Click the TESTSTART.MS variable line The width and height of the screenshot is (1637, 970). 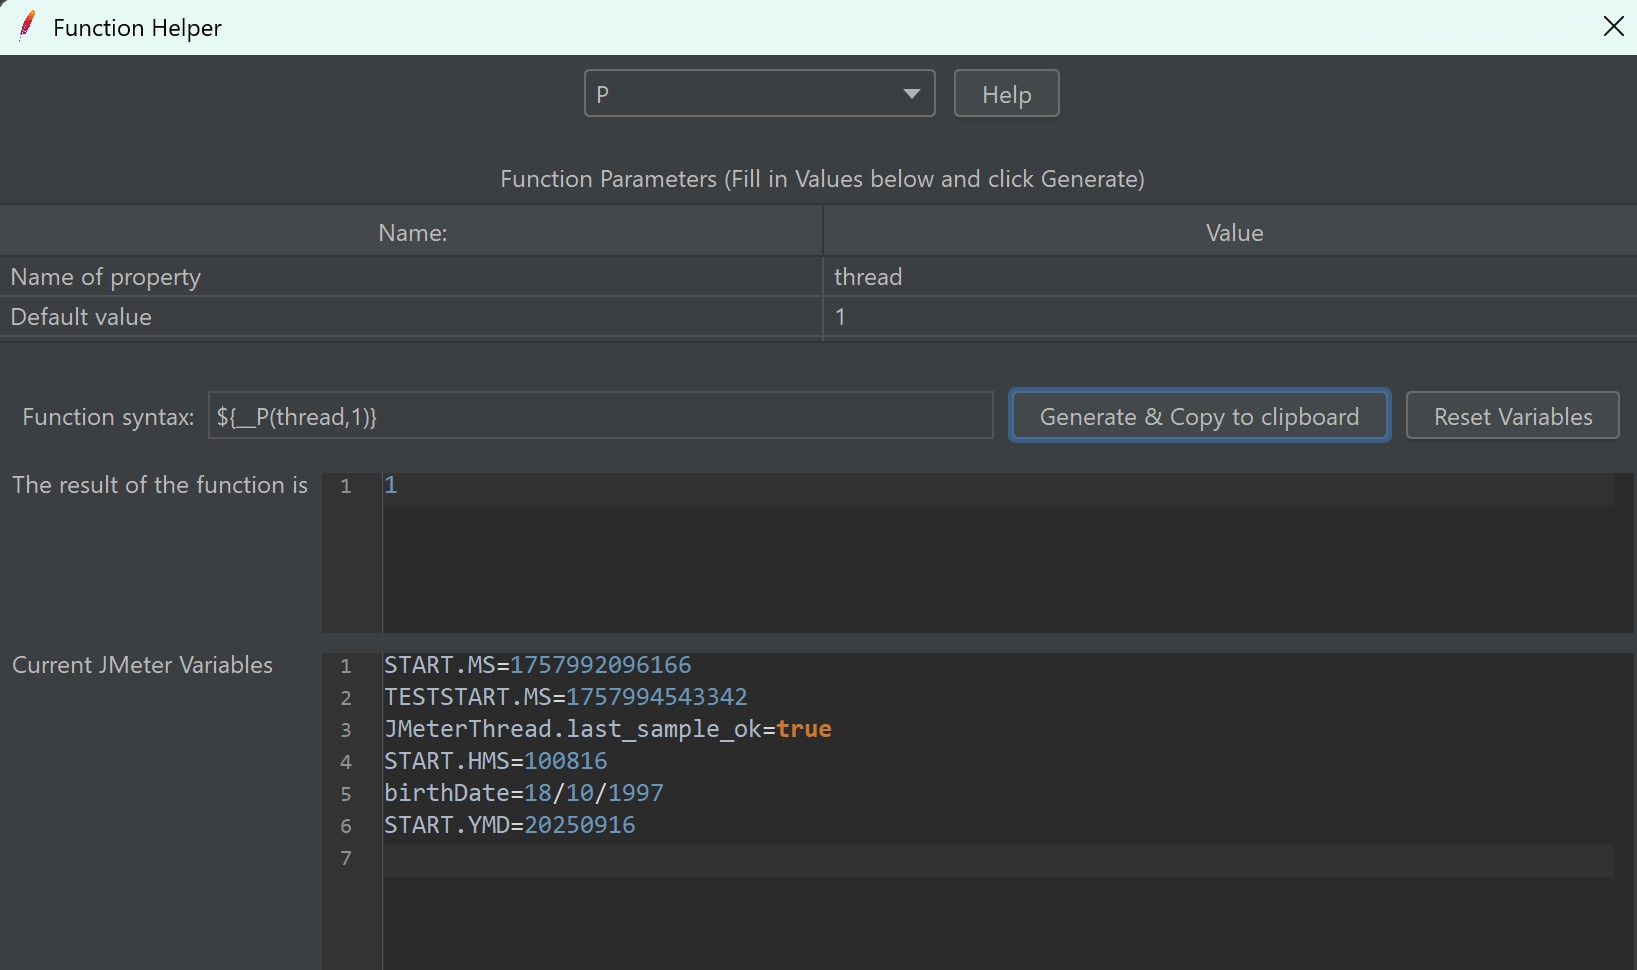point(566,697)
